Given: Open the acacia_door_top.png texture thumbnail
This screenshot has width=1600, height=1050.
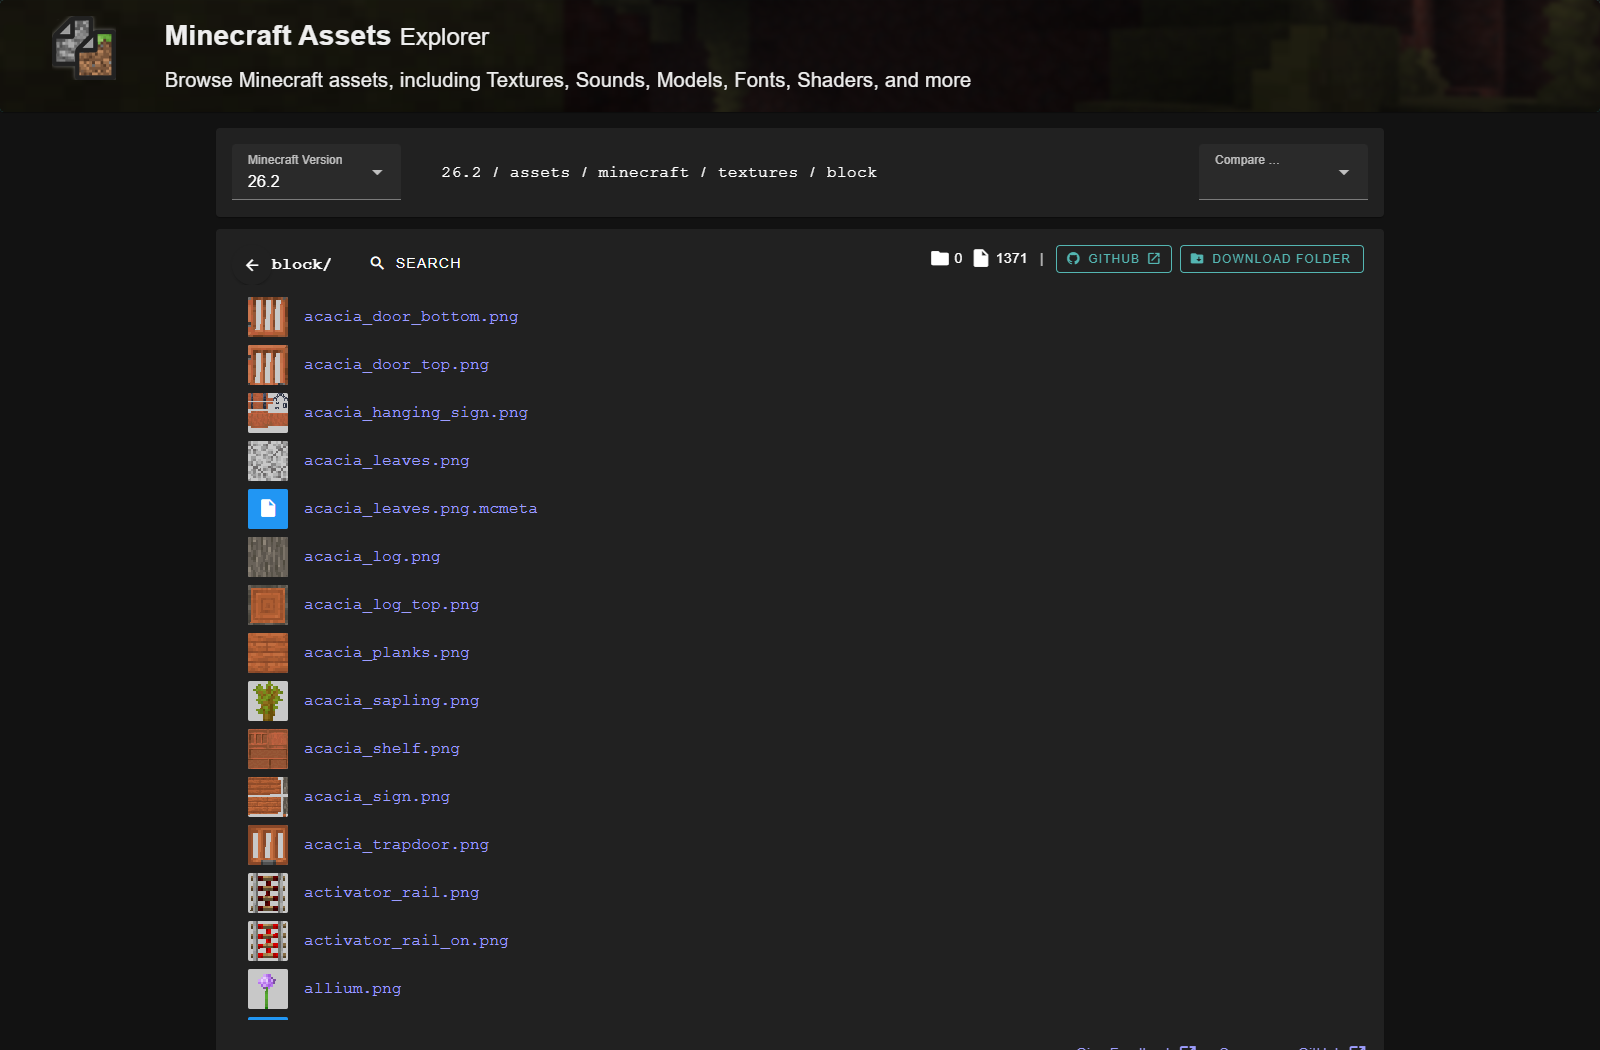Looking at the screenshot, I should point(268,365).
